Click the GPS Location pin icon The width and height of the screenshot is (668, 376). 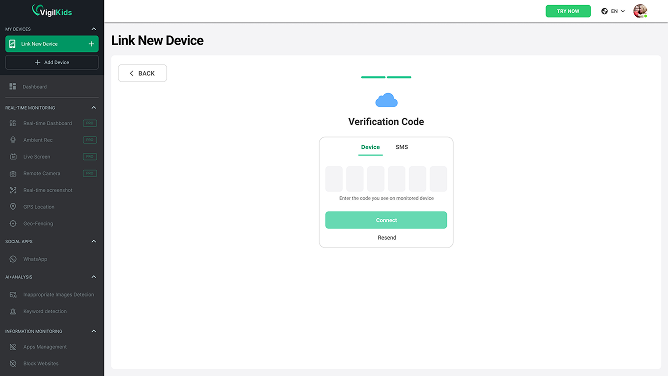click(13, 207)
